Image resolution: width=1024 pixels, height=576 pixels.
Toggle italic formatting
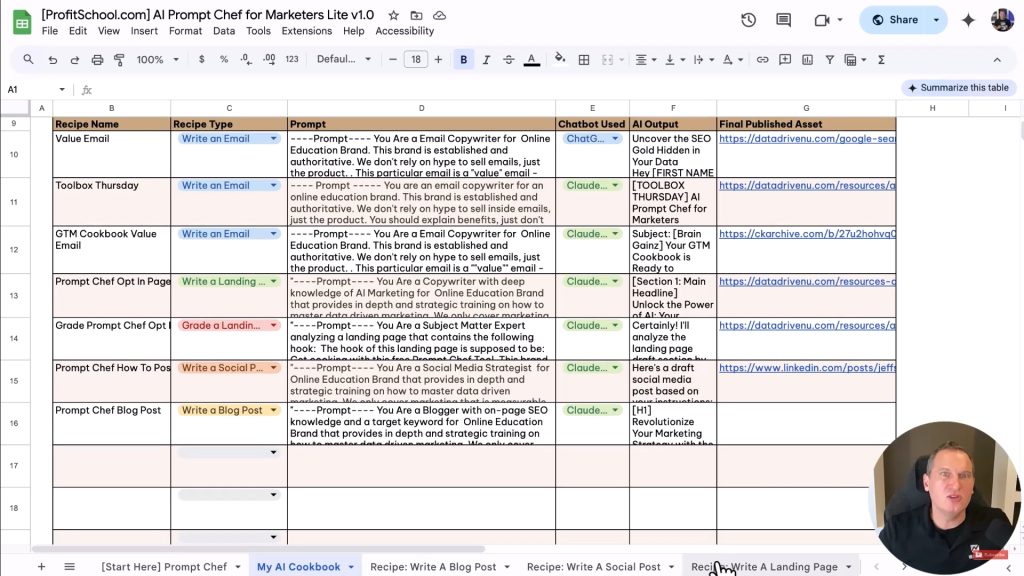tap(486, 59)
